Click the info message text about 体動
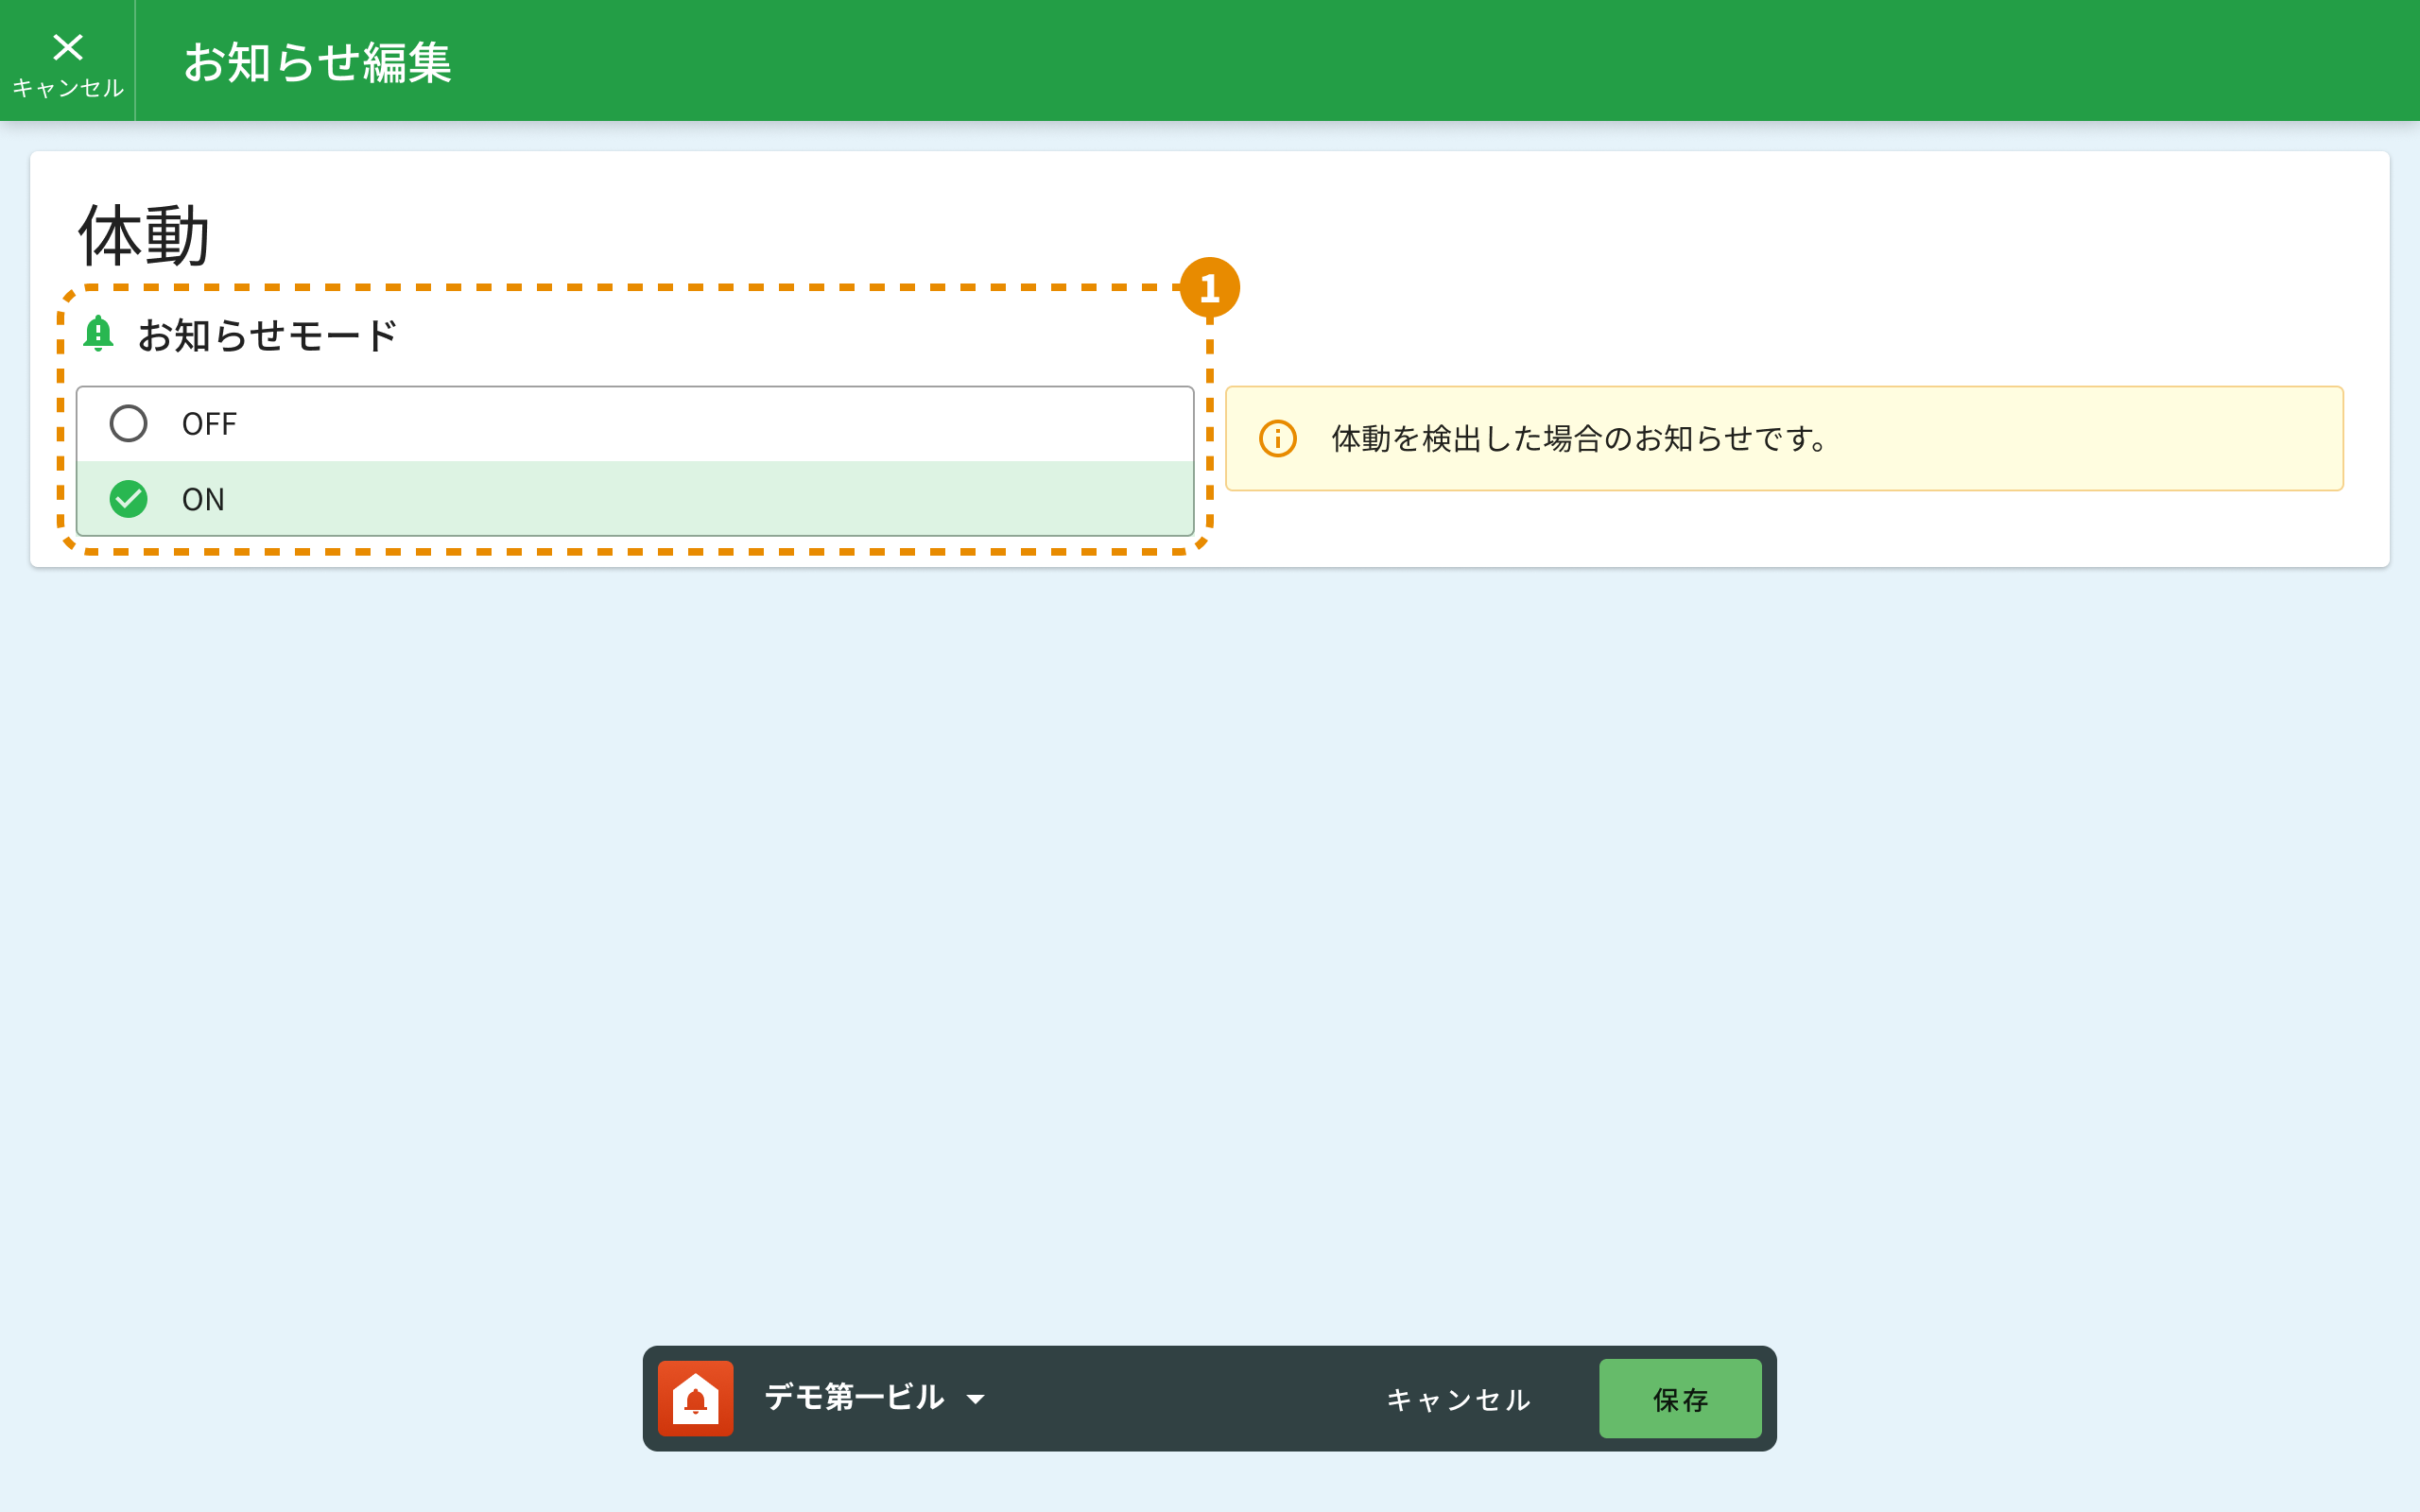 pos(1580,439)
